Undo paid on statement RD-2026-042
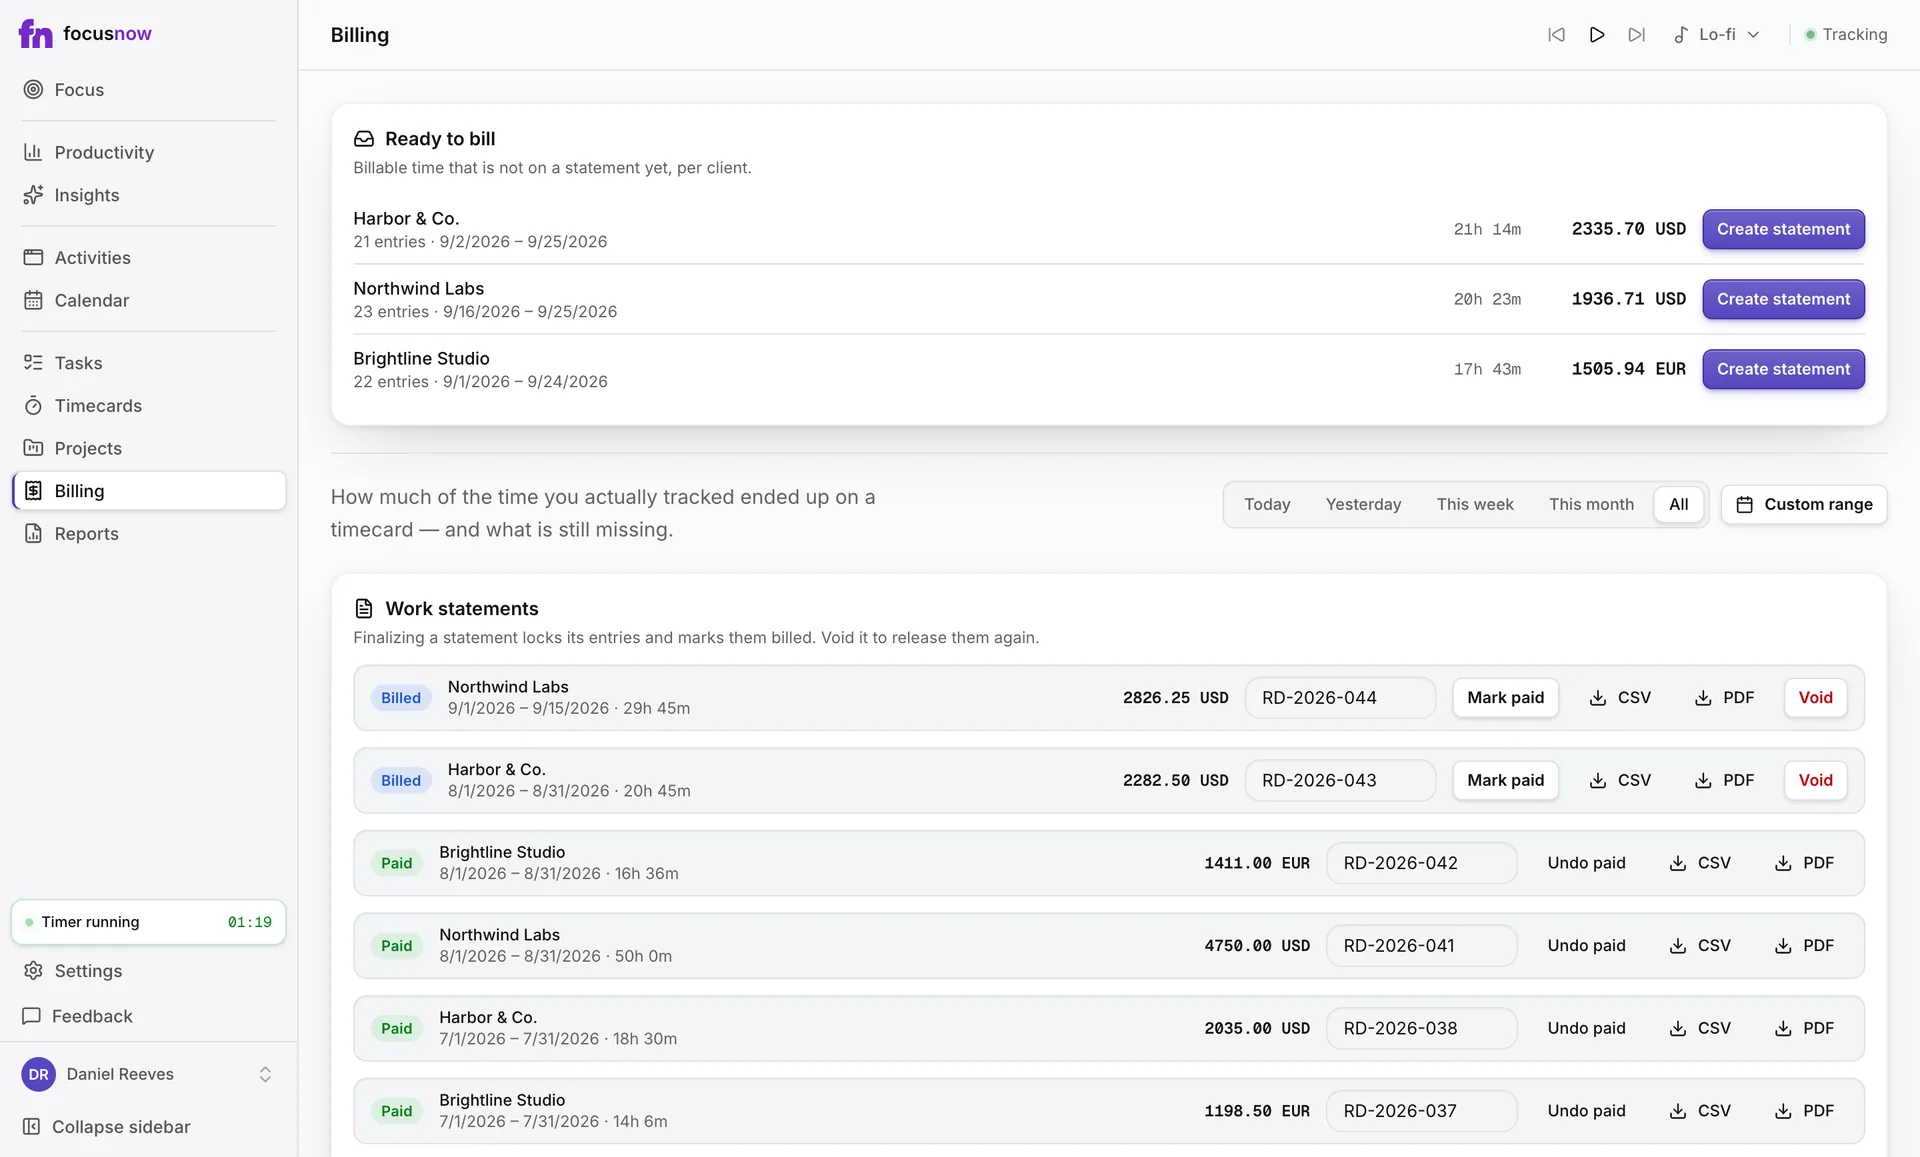This screenshot has height=1157, width=1920. click(x=1586, y=863)
